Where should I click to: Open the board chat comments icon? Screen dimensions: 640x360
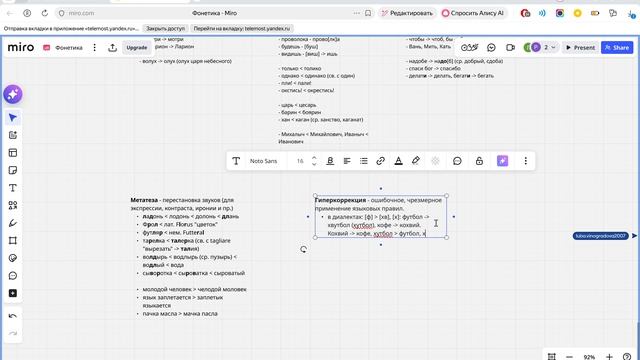point(491,48)
